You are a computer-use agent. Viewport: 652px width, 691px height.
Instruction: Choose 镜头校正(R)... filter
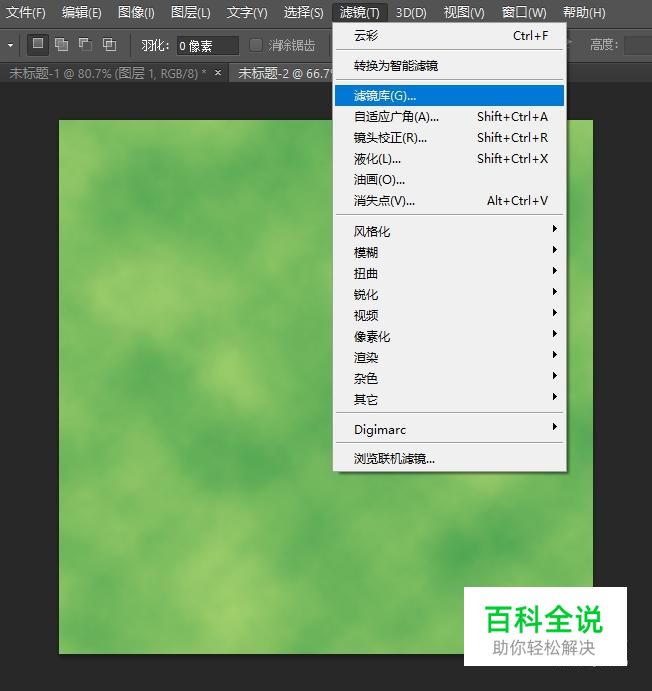click(x=449, y=138)
